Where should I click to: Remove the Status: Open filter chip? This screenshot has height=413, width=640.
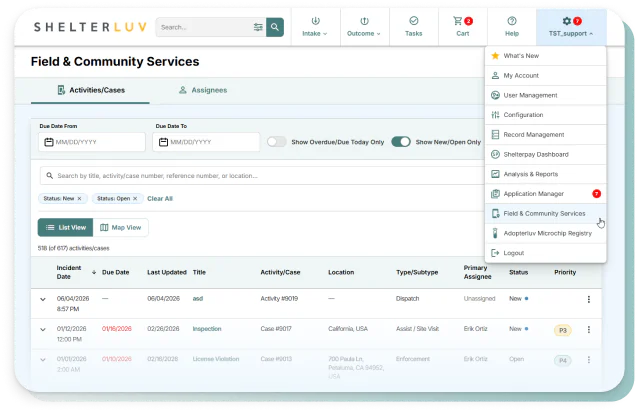point(135,198)
